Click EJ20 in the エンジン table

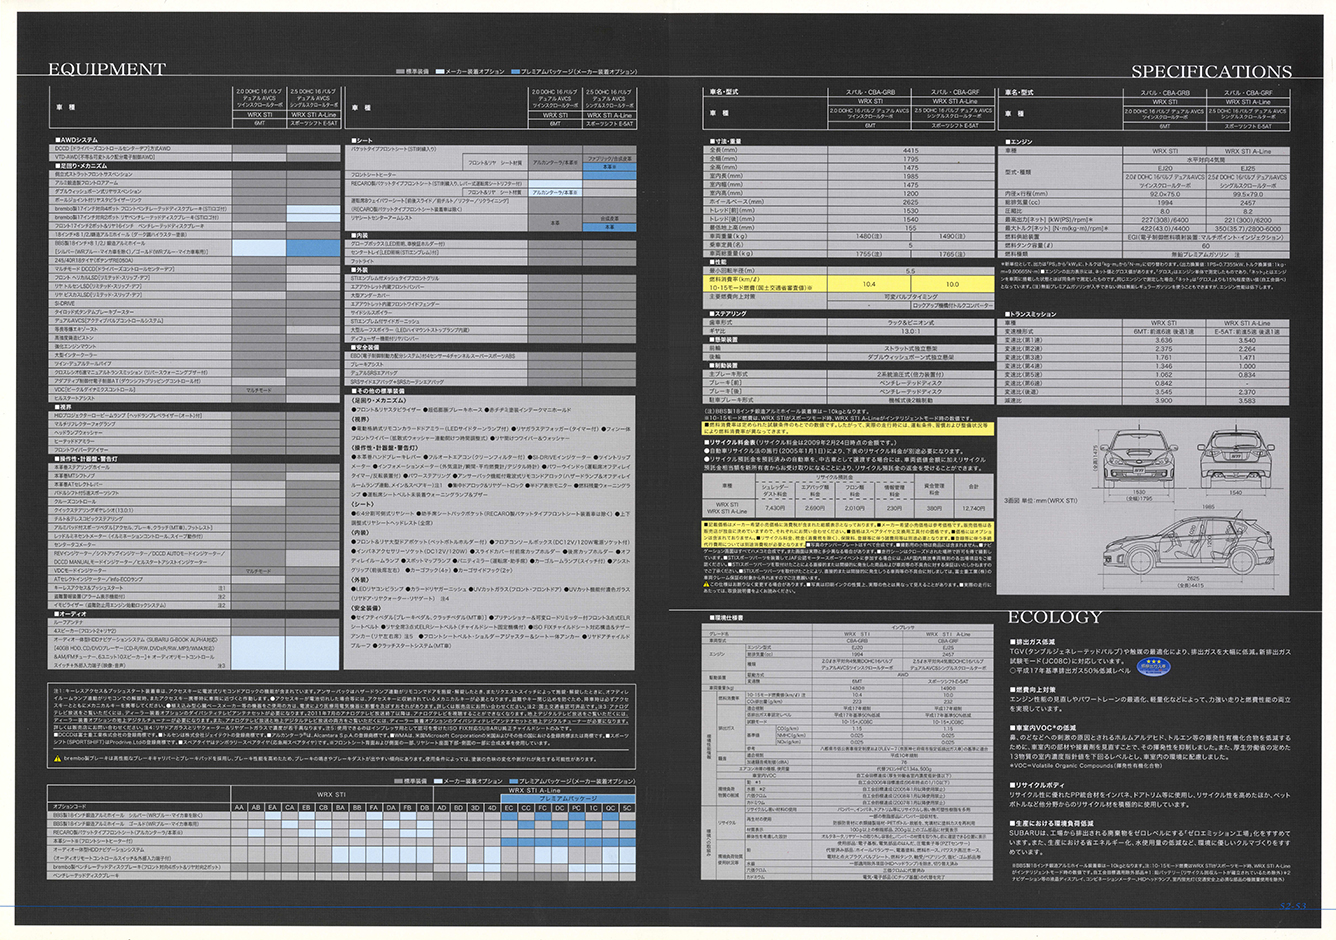coord(1164,169)
